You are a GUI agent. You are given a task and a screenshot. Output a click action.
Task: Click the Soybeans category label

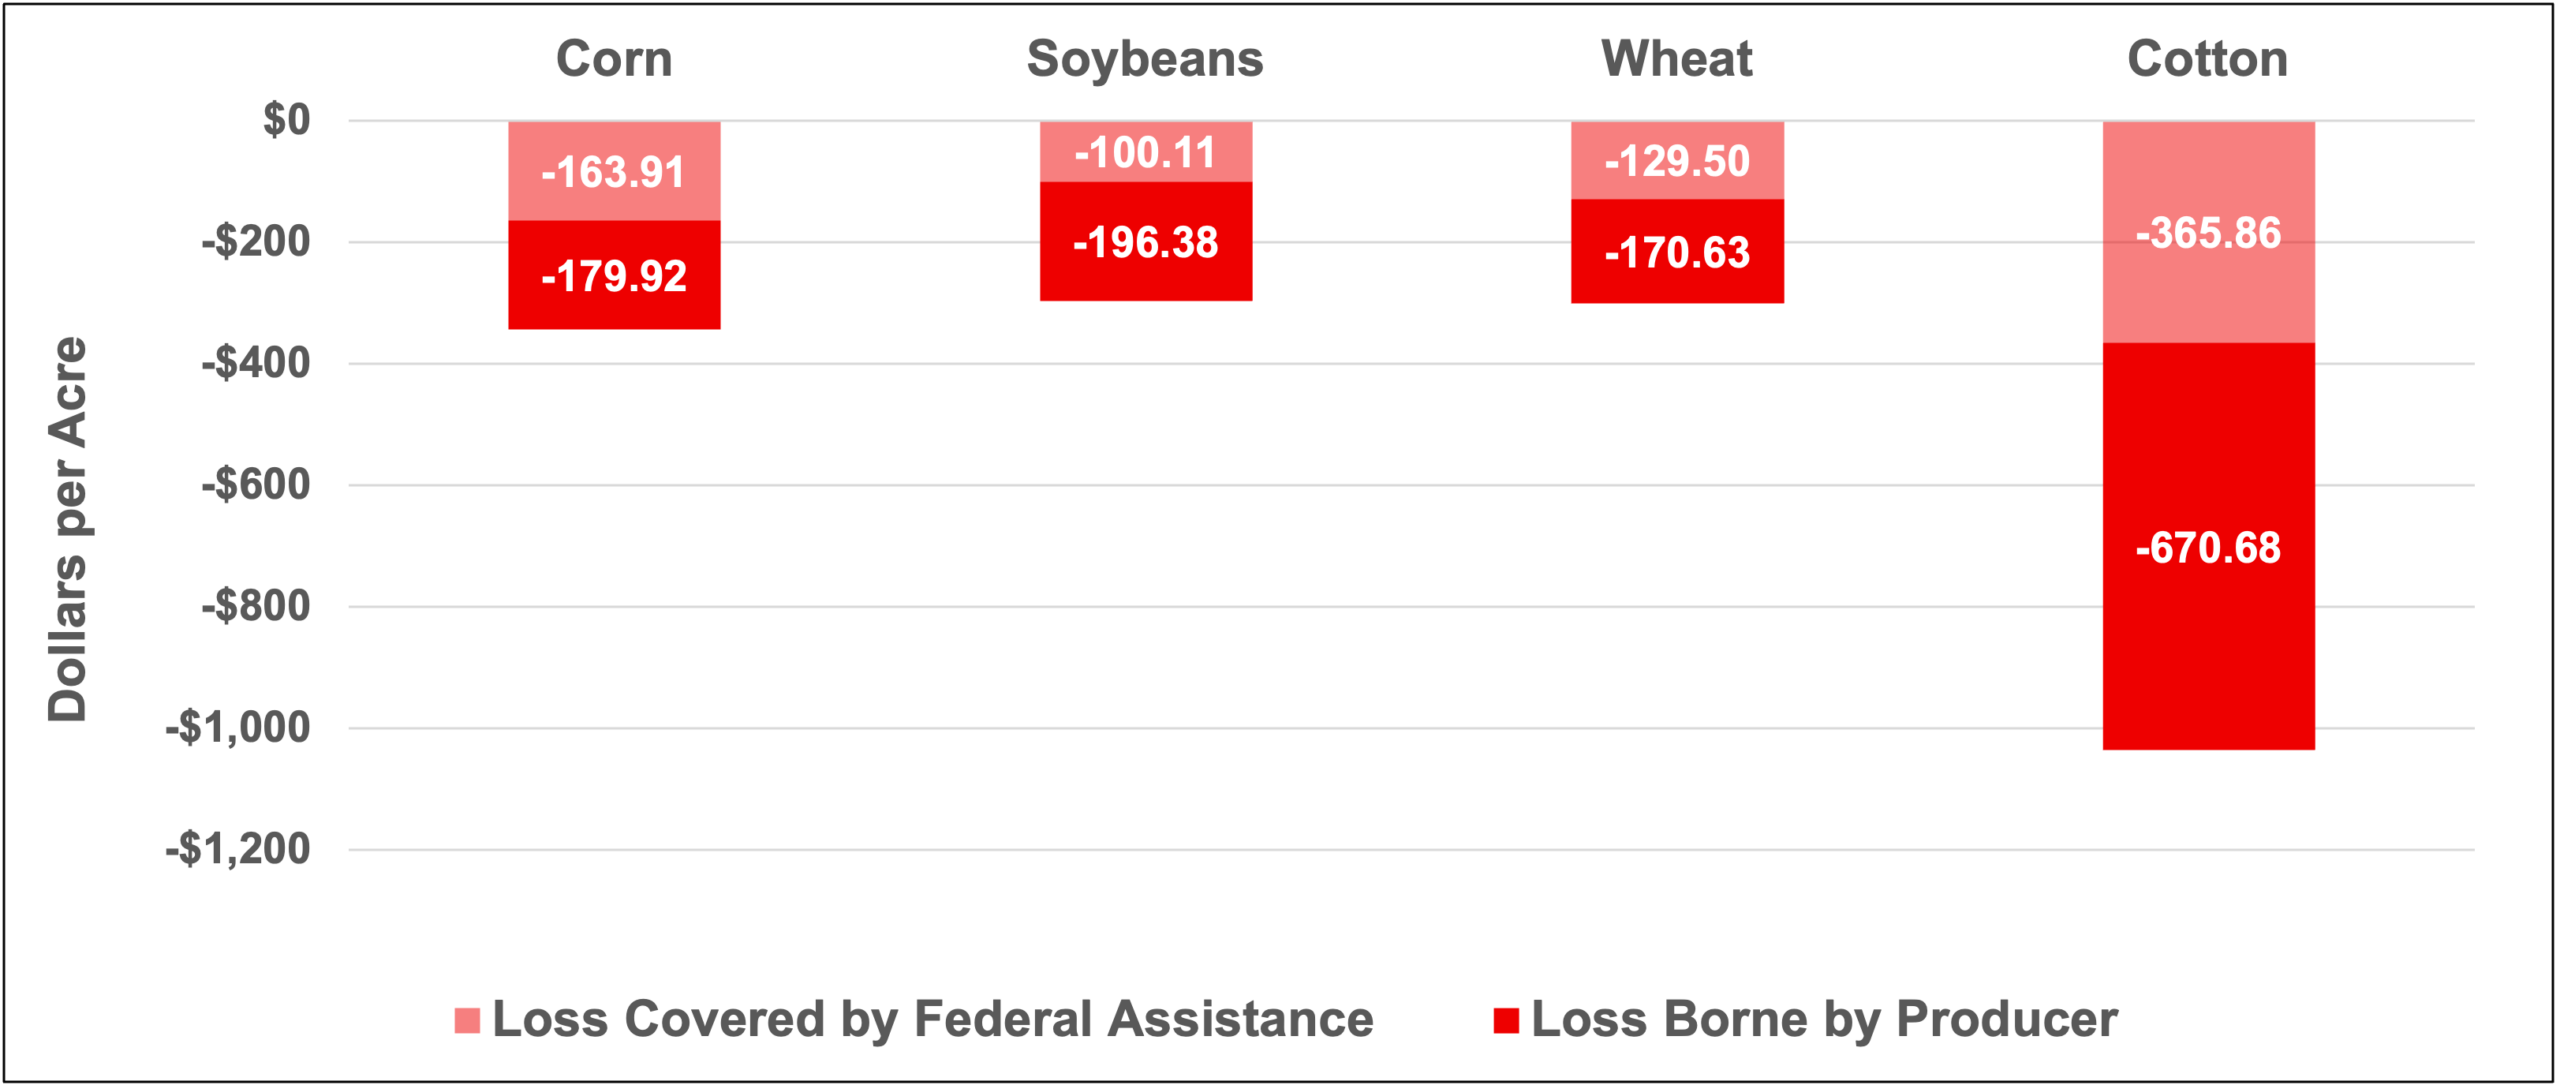[x=1145, y=59]
